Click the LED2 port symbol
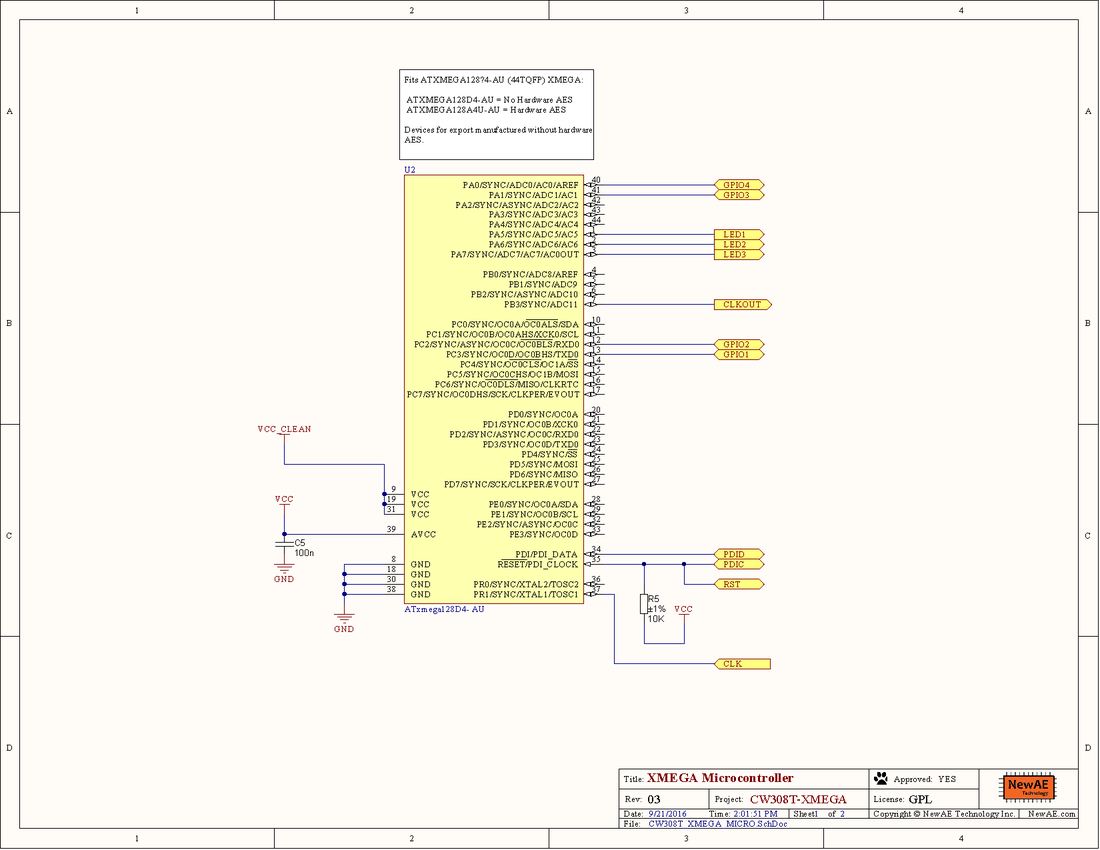The width and height of the screenshot is (1100, 850). [x=736, y=244]
